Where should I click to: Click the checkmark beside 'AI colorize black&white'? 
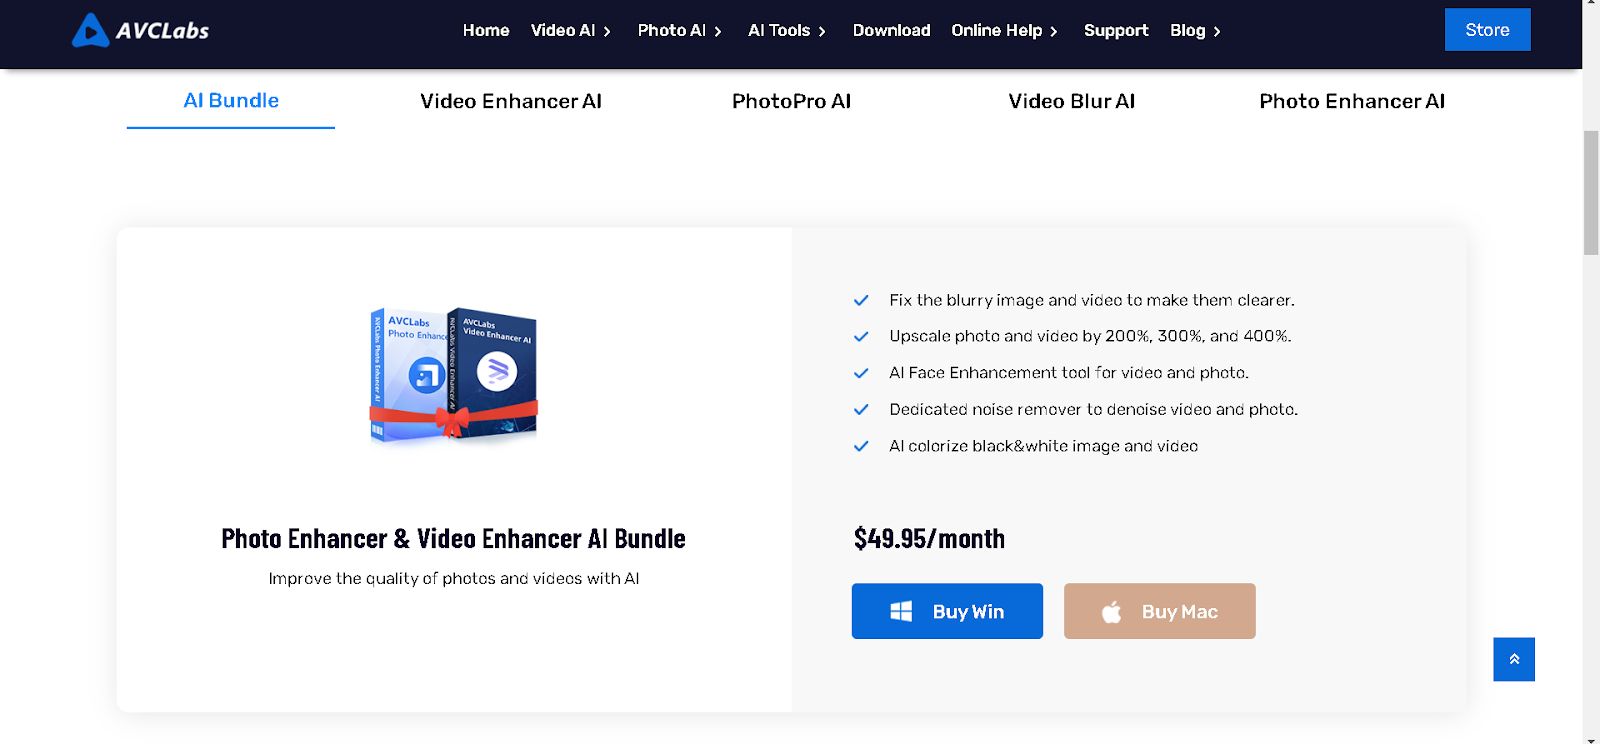(x=861, y=446)
